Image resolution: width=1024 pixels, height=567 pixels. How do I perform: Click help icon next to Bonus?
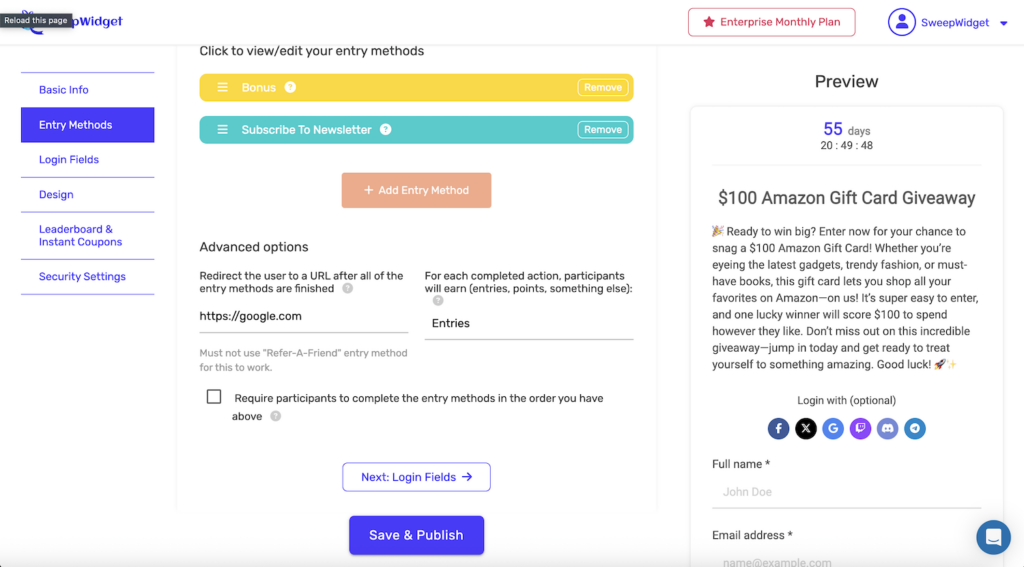[x=290, y=88]
